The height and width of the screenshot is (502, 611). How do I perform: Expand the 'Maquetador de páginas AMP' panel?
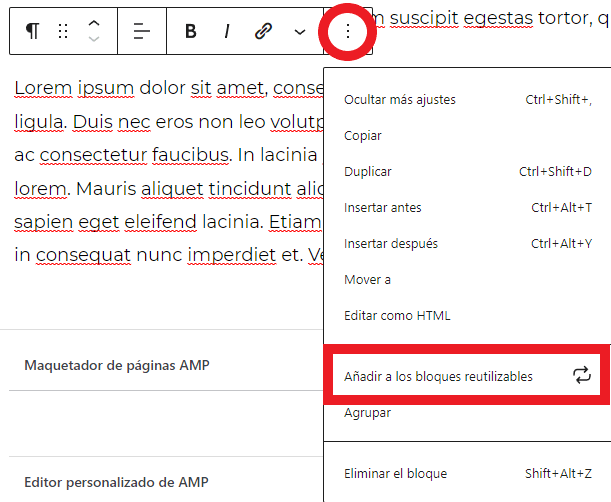click(x=117, y=365)
